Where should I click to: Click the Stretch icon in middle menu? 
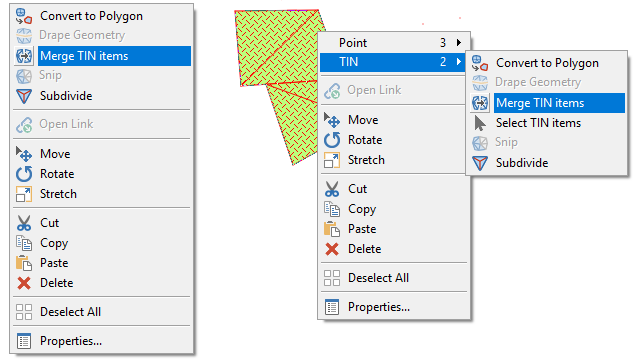coord(332,160)
